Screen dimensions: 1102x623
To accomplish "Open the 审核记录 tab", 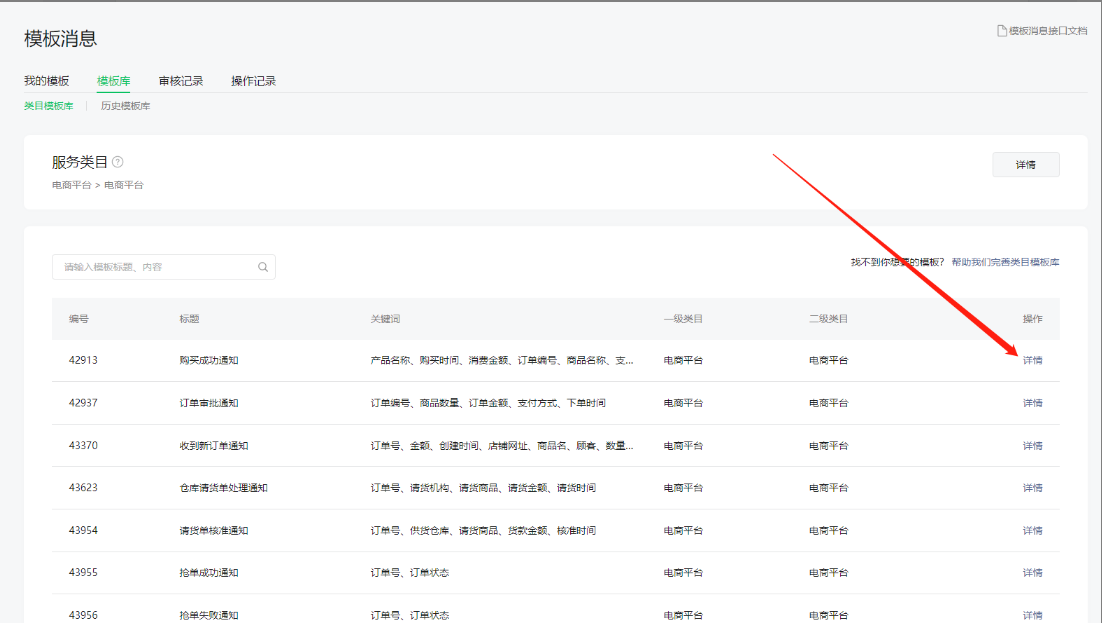I will (181, 81).
